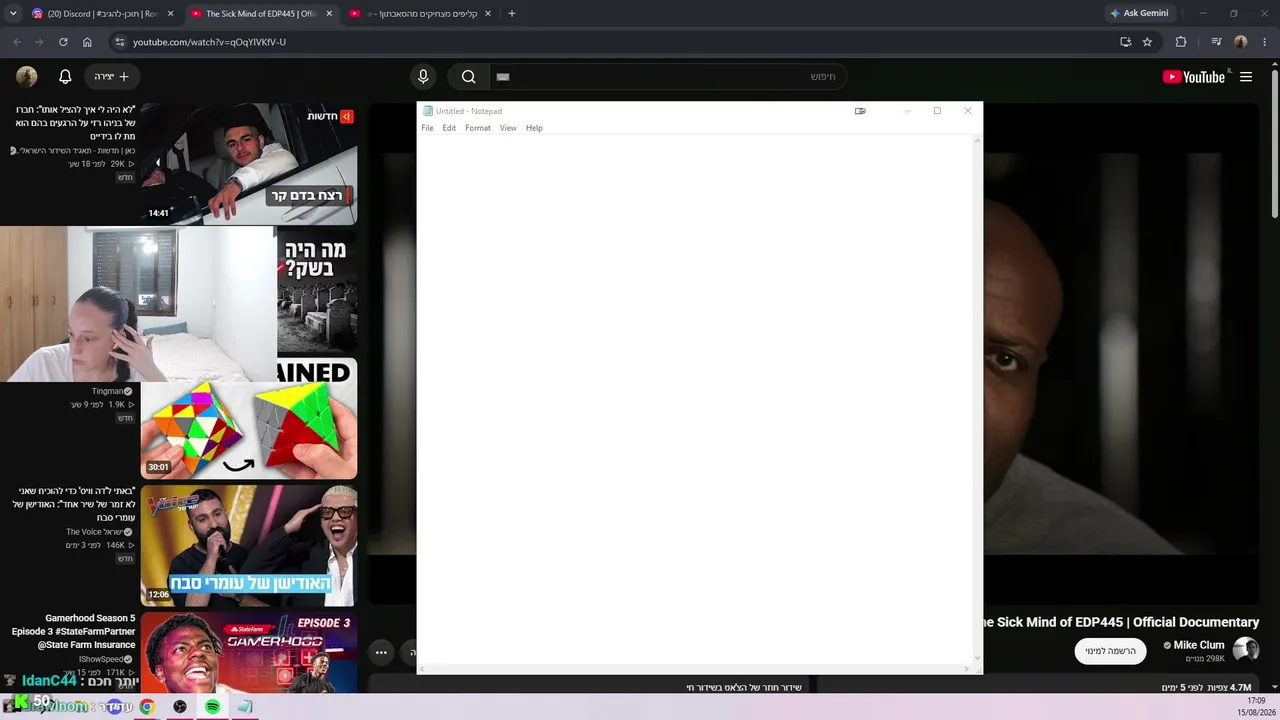
Task: Open the YouTube notifications bell
Action: coord(65,77)
